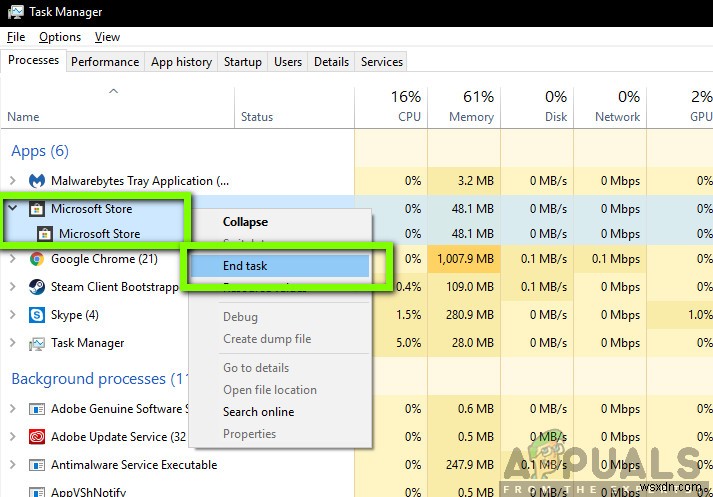Click the Malwarebytes Tray Application icon

click(37, 181)
